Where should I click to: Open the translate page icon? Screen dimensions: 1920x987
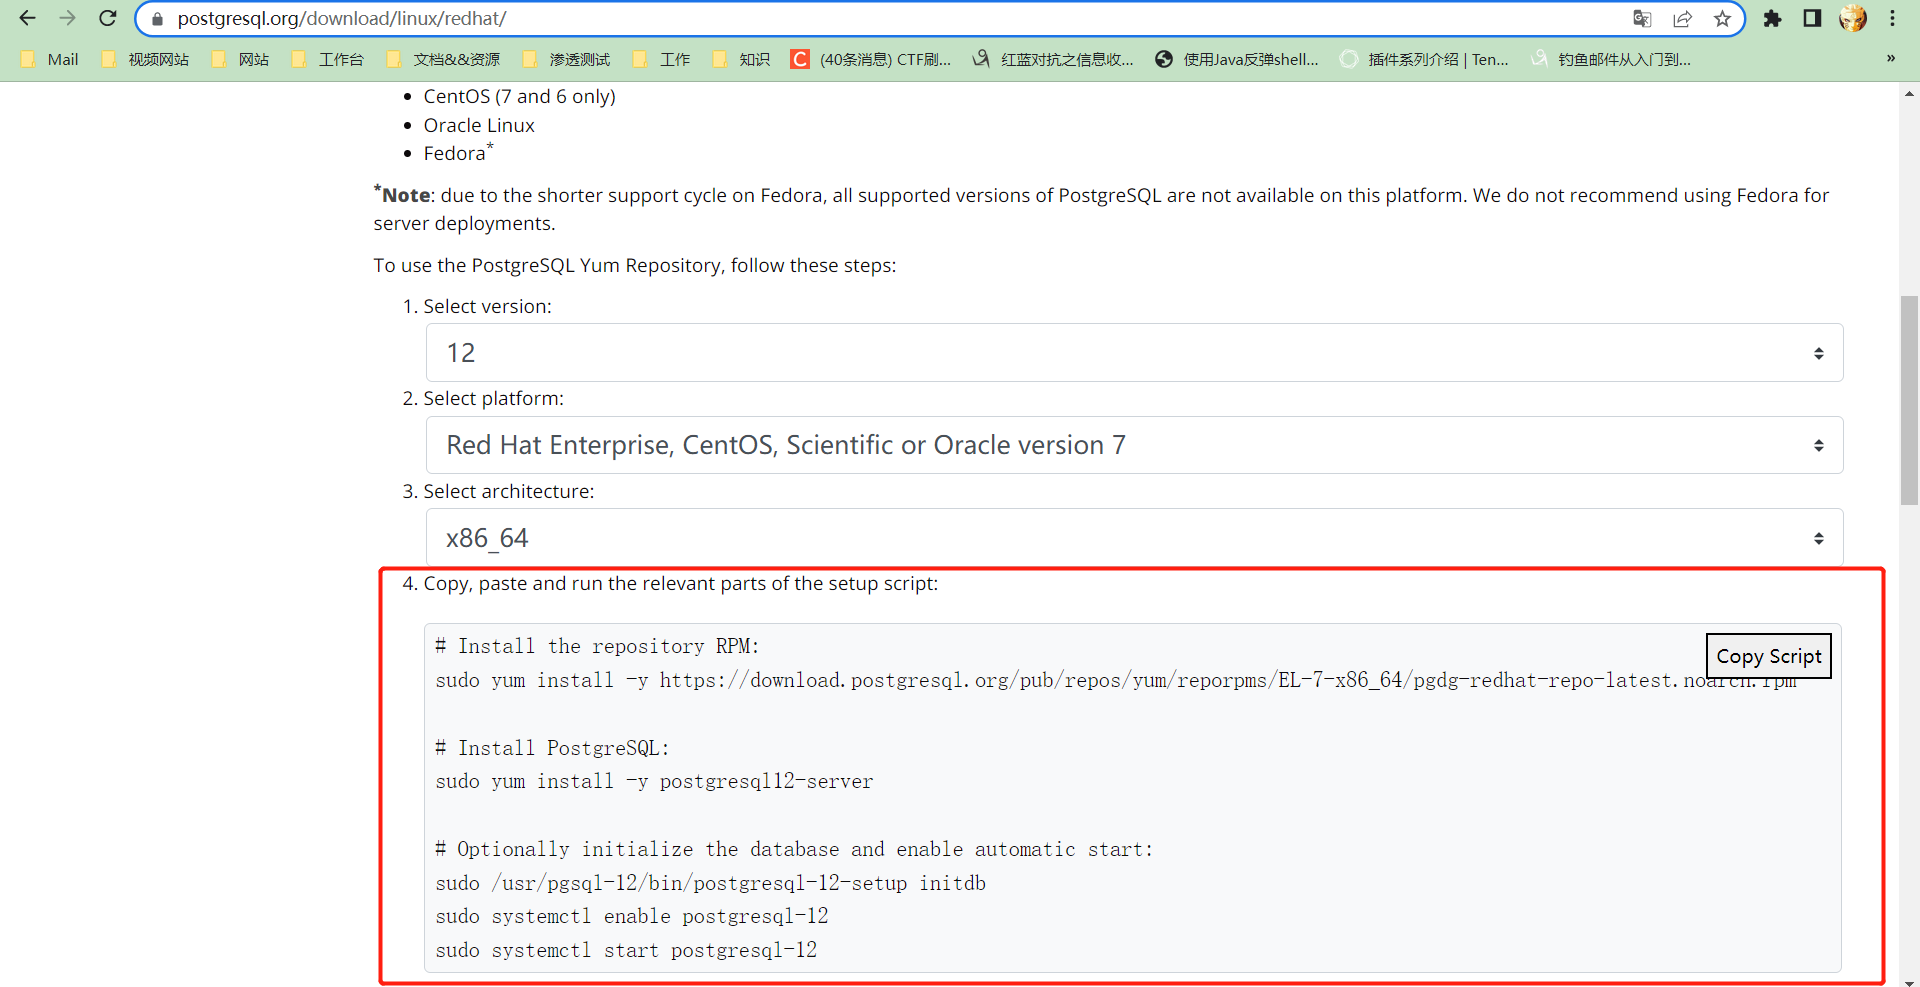point(1642,19)
